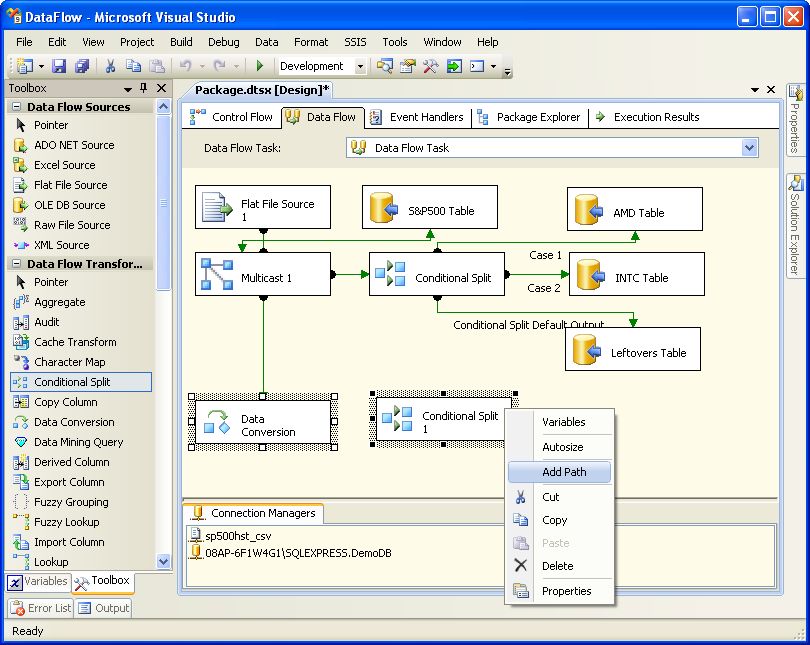
Task: Open the active files dropdown arrow by Package.dtsx
Action: coord(755,90)
